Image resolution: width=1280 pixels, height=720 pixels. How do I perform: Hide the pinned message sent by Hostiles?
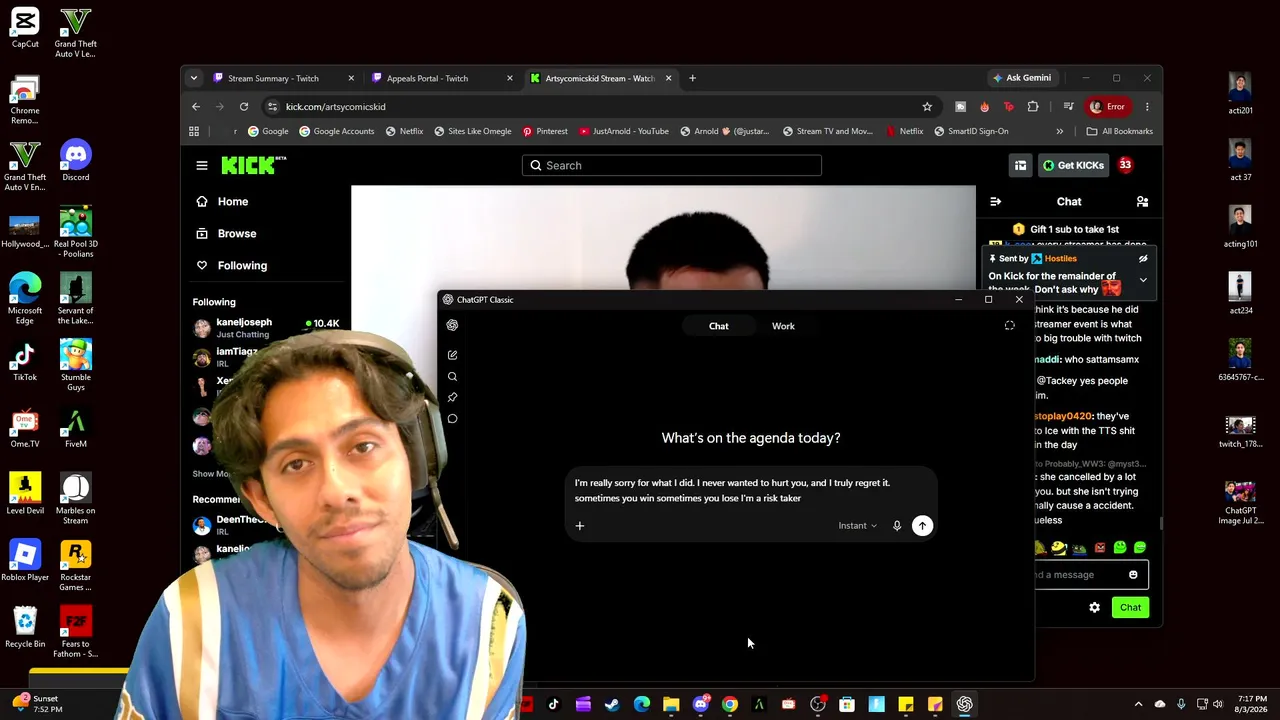pos(1143,259)
